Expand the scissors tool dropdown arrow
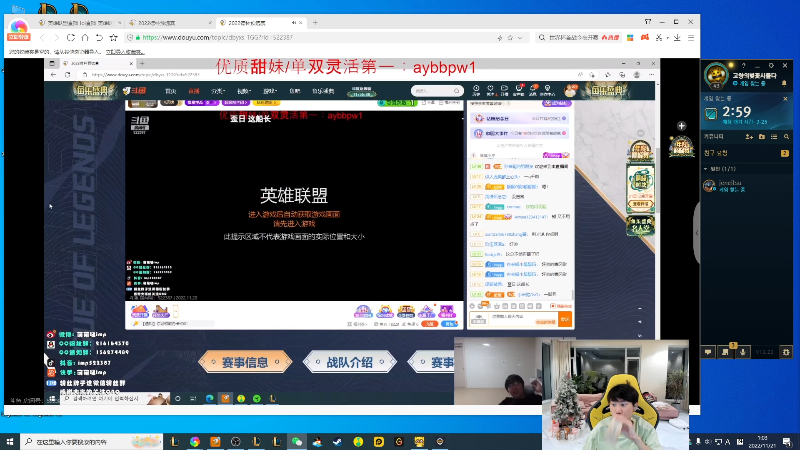 [667, 38]
